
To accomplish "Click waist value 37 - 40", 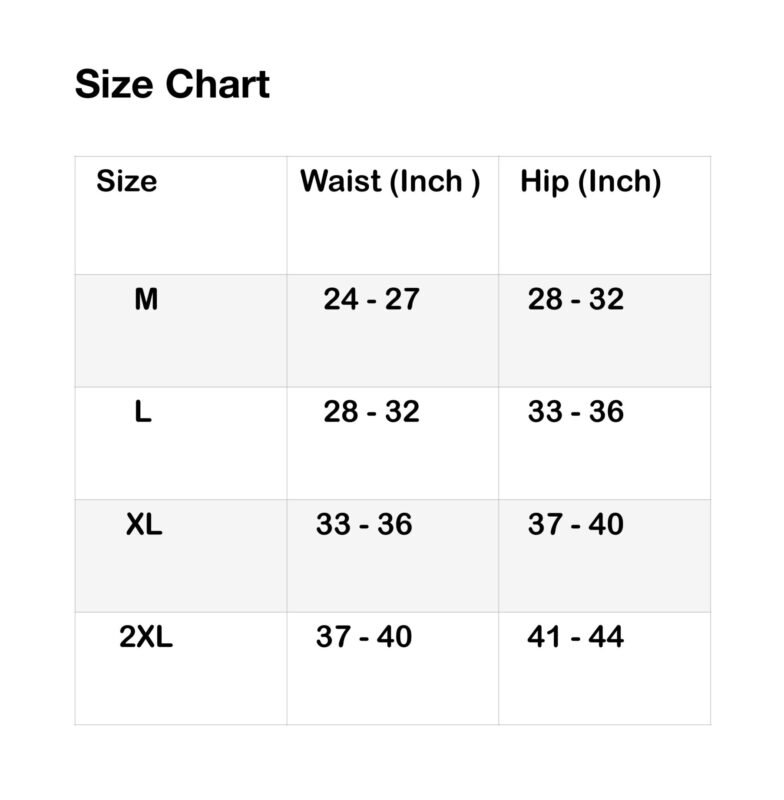I will coord(364,637).
